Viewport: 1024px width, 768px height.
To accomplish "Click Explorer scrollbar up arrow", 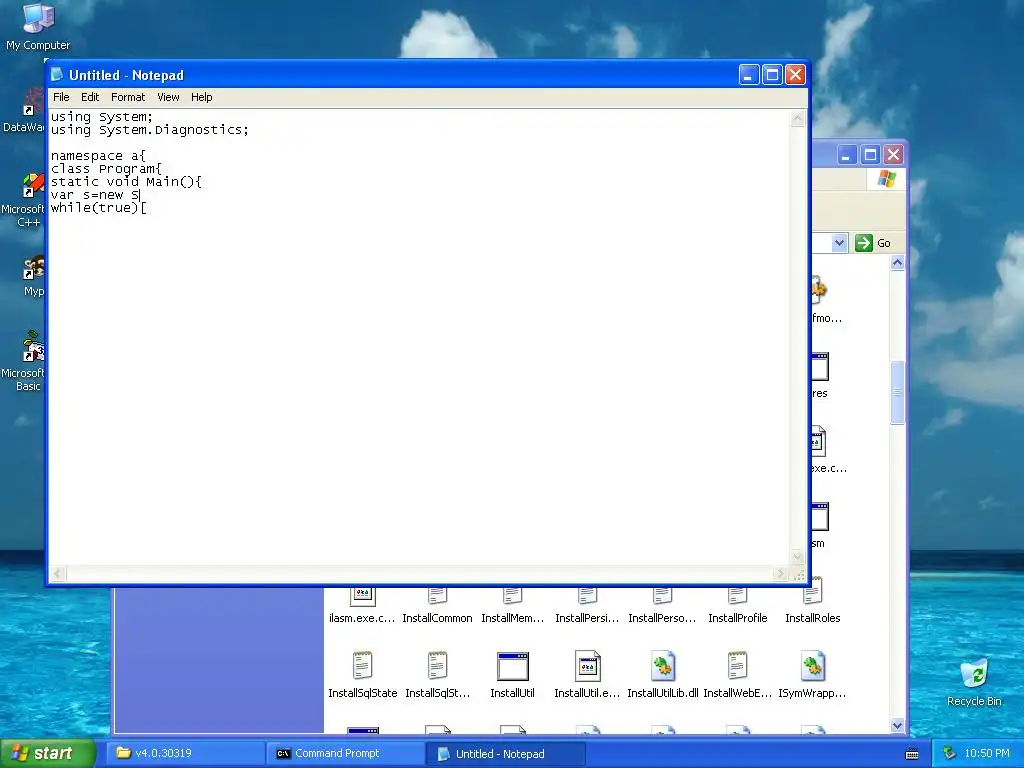I will 897,263.
